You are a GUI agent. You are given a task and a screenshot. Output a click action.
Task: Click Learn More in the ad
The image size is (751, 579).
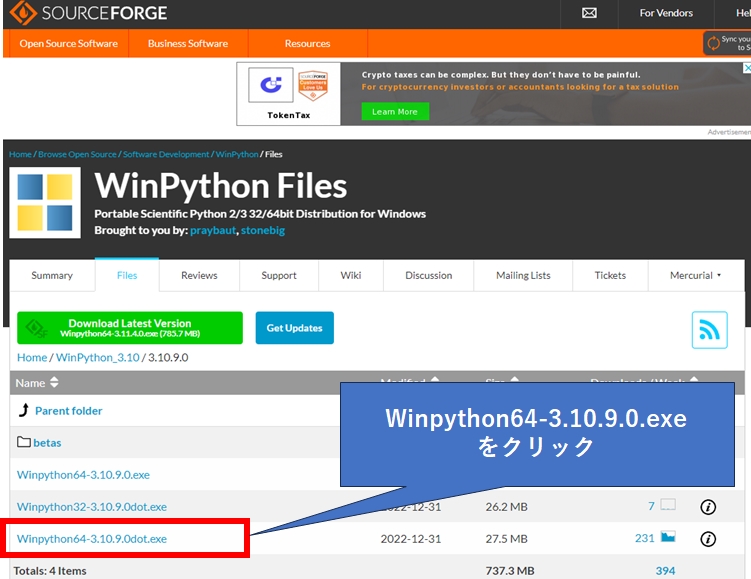coord(395,112)
